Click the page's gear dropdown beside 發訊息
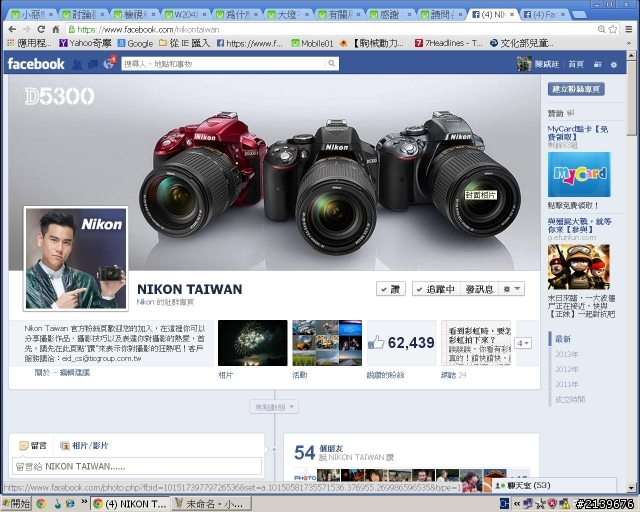 pos(512,289)
